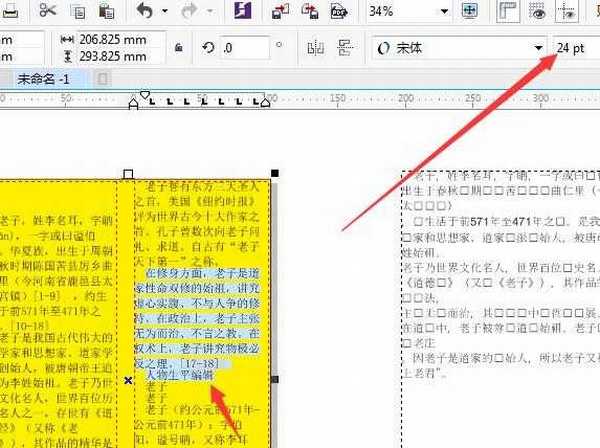
Task: Undo the last action
Action: (145, 11)
